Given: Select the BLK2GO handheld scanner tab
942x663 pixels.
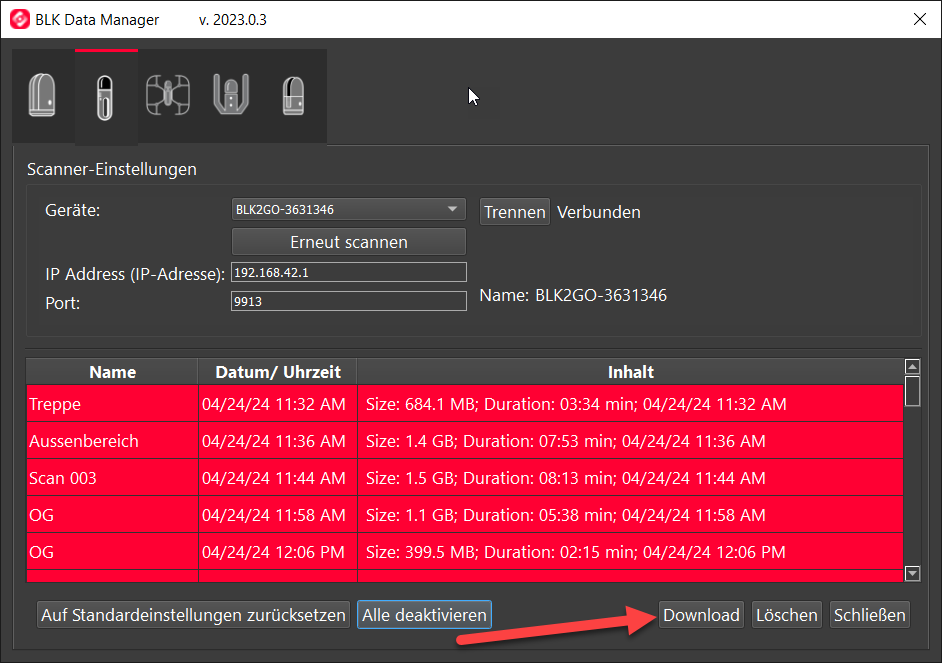Looking at the screenshot, I should pos(106,97).
